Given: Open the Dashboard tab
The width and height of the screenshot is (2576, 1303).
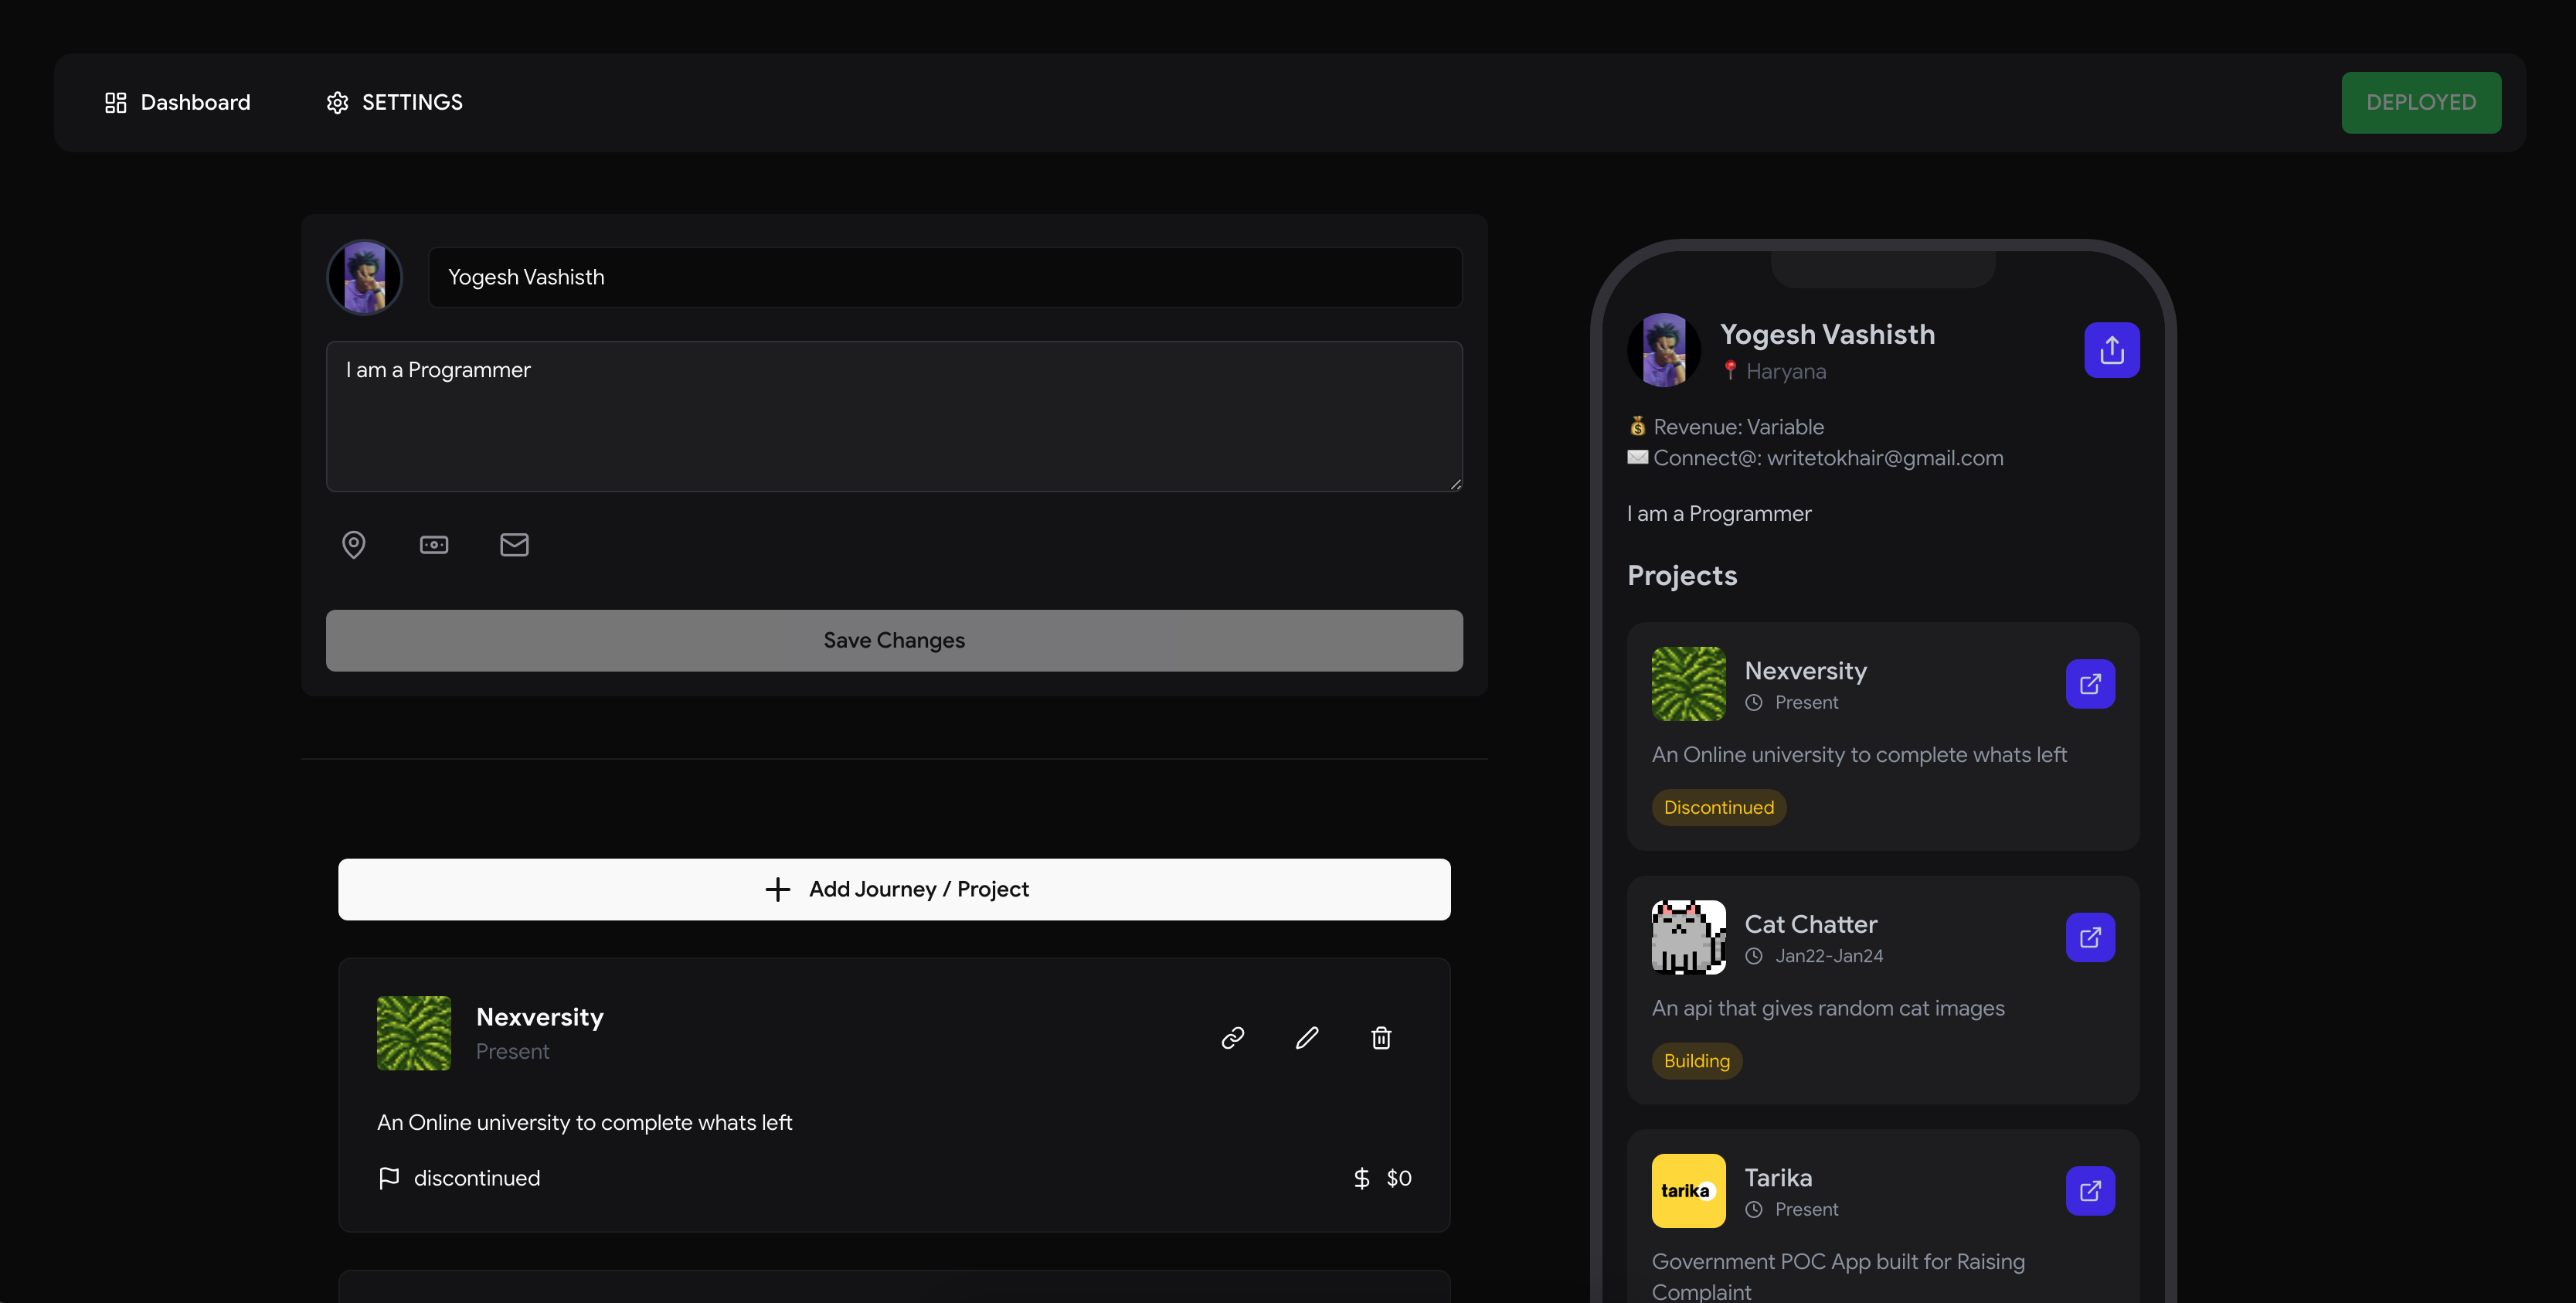Looking at the screenshot, I should tap(178, 102).
